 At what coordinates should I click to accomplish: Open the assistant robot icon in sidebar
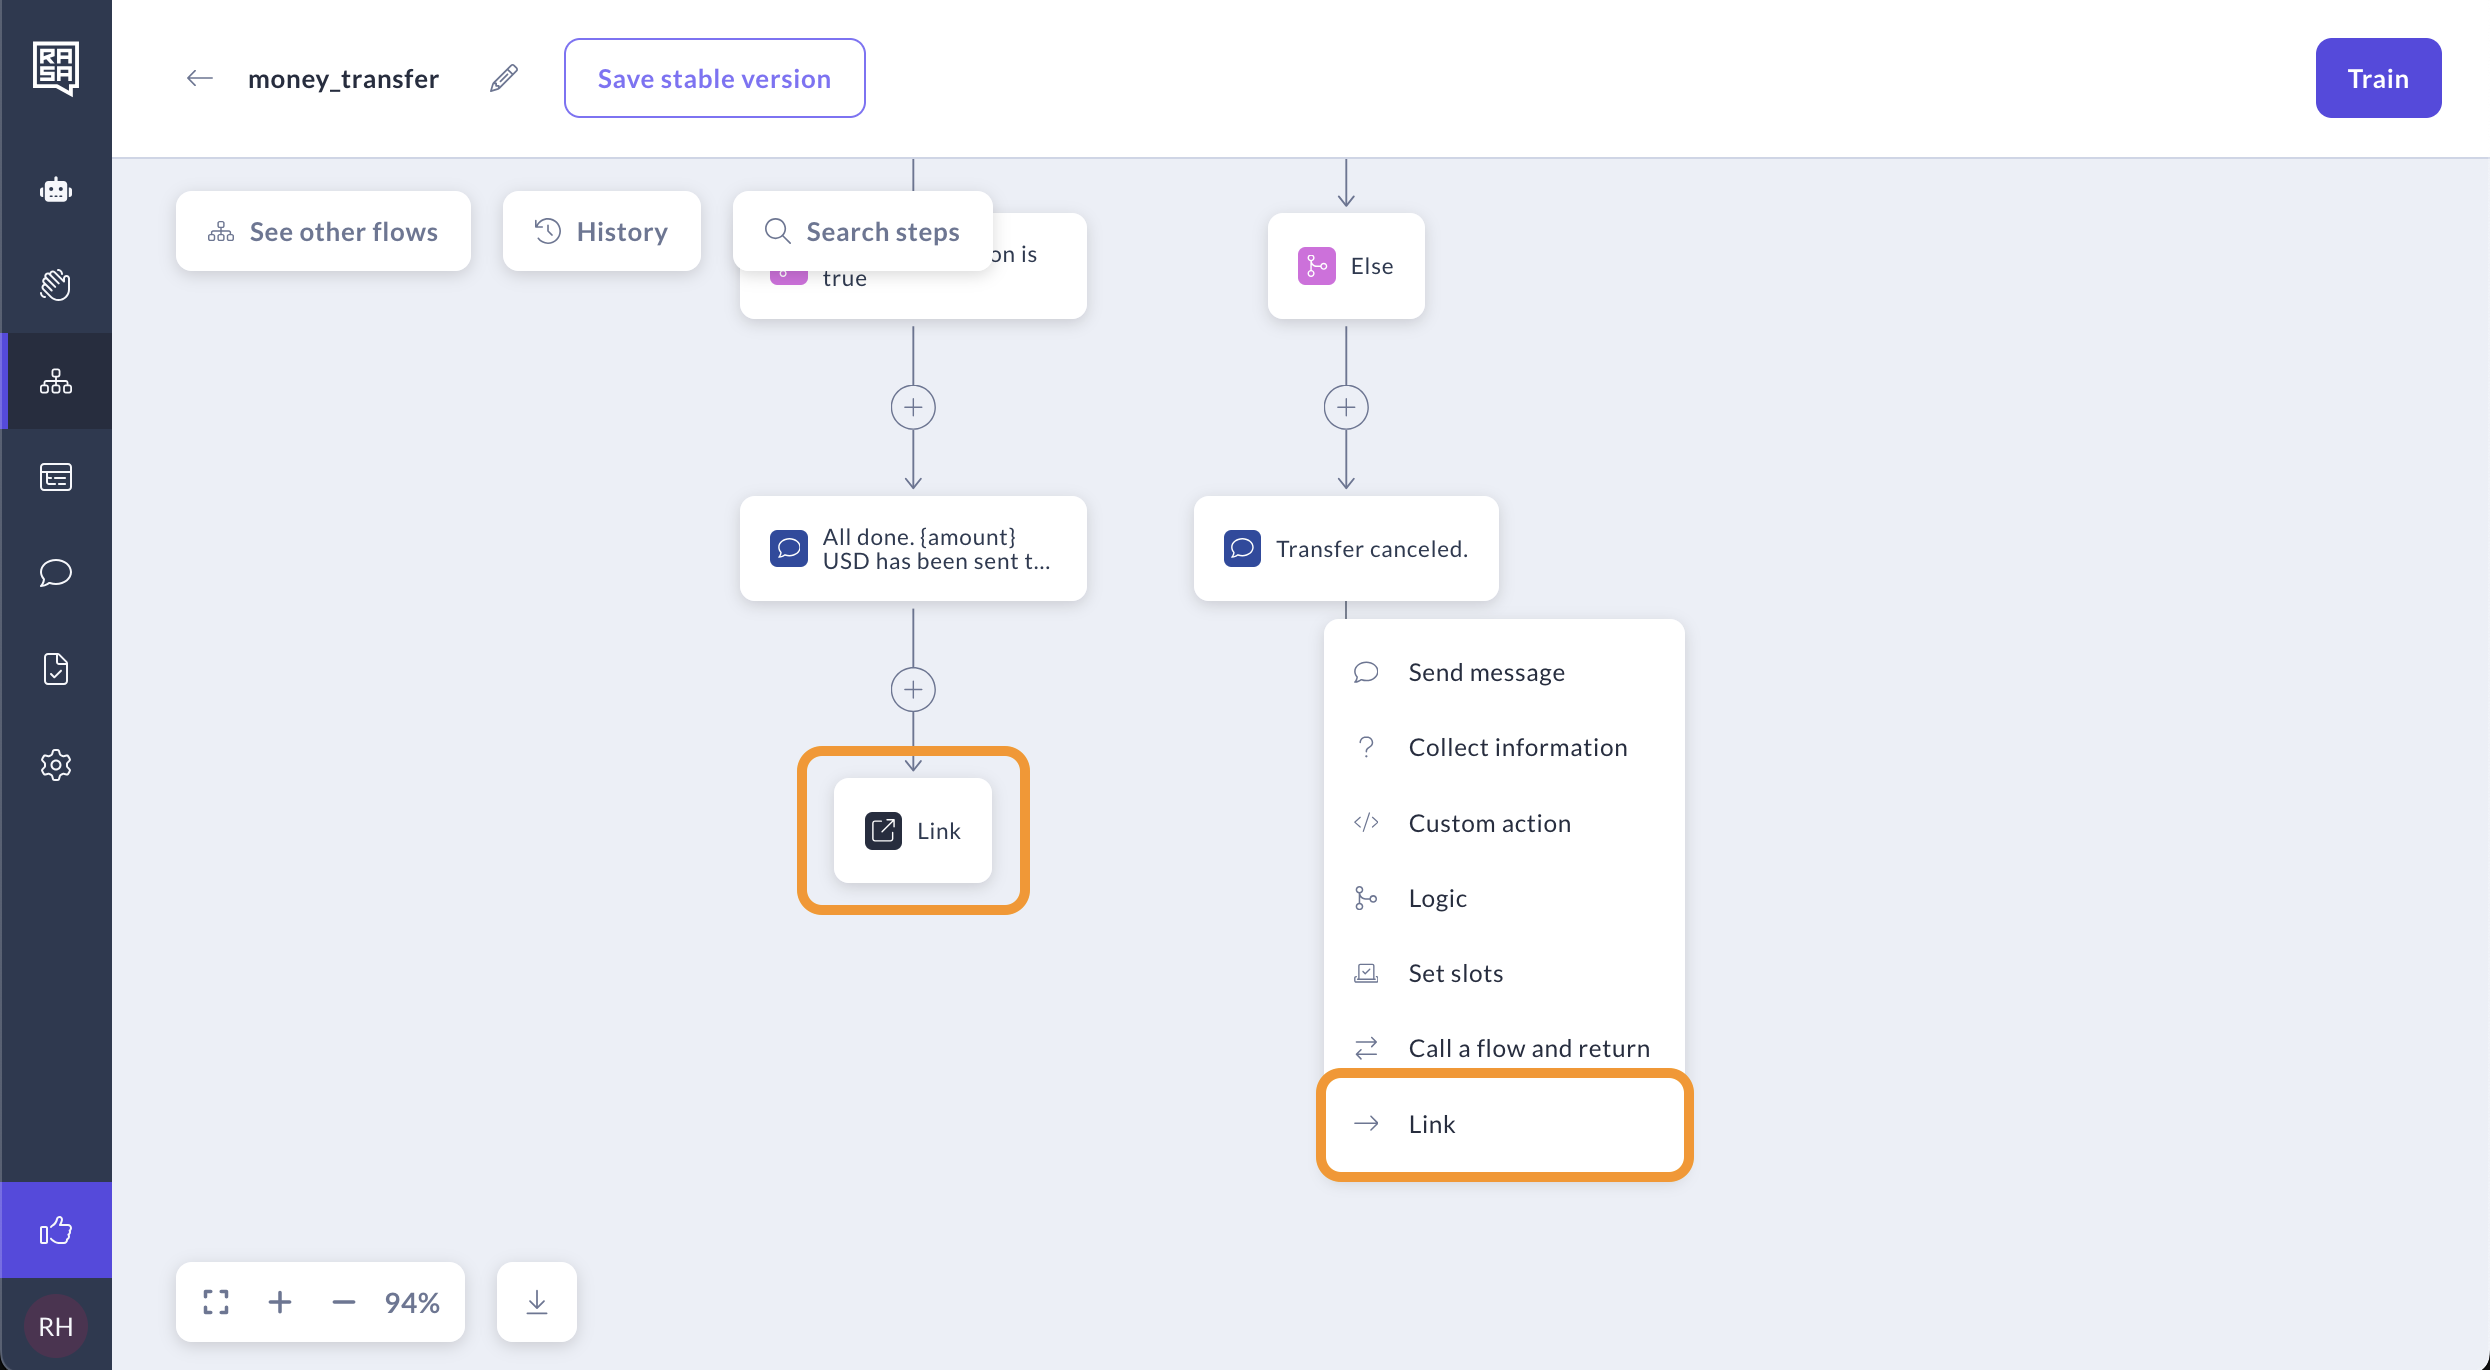[56, 190]
